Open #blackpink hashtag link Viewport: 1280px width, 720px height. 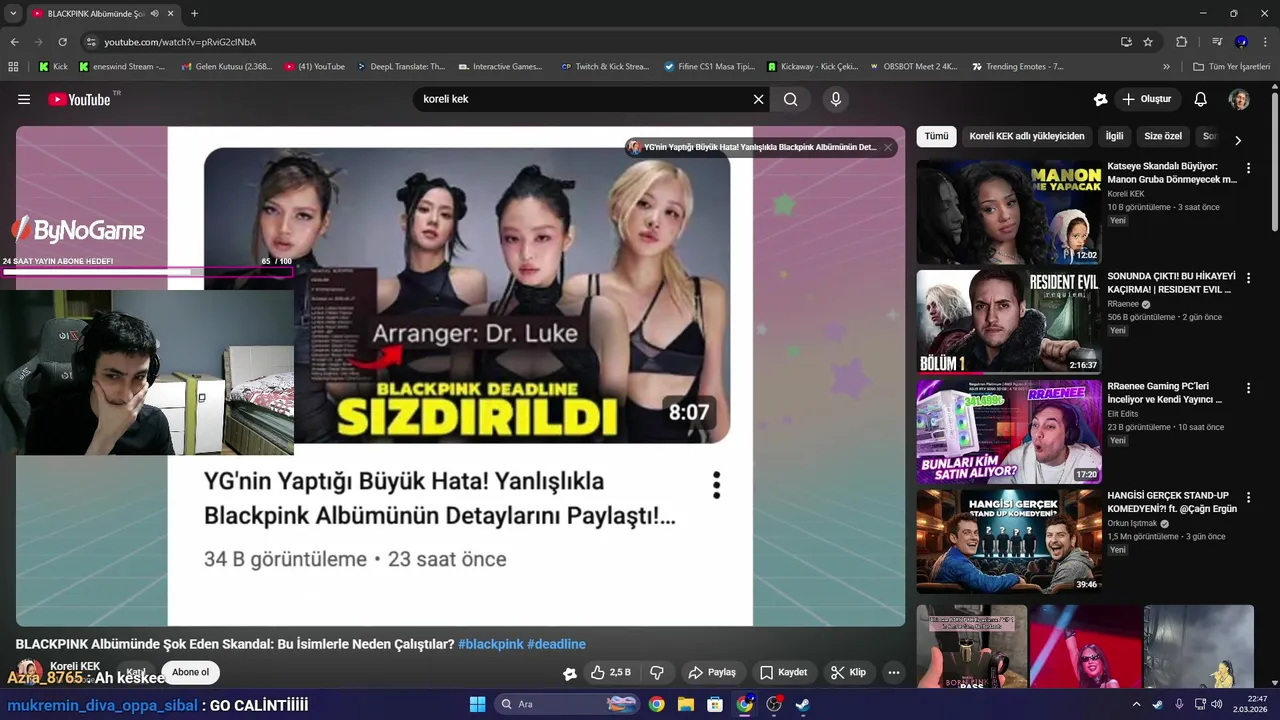(x=490, y=644)
